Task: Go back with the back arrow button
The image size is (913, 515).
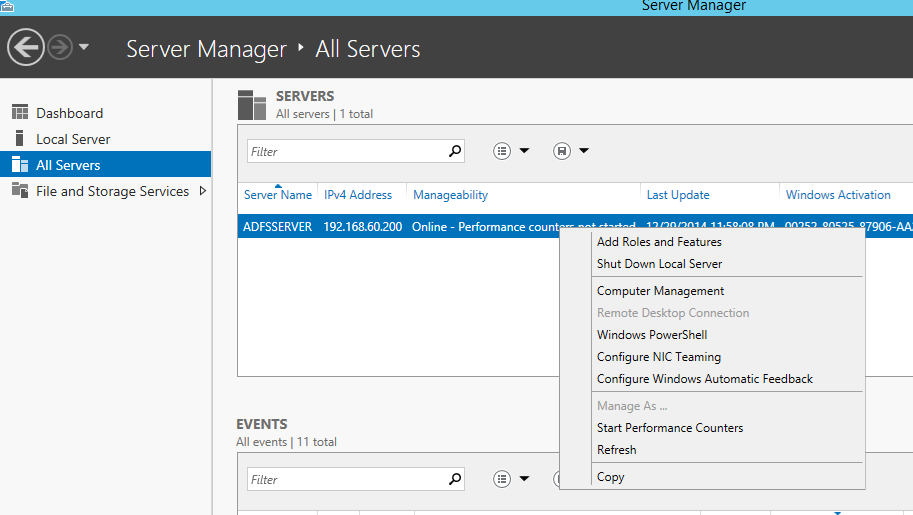Action: (26, 47)
